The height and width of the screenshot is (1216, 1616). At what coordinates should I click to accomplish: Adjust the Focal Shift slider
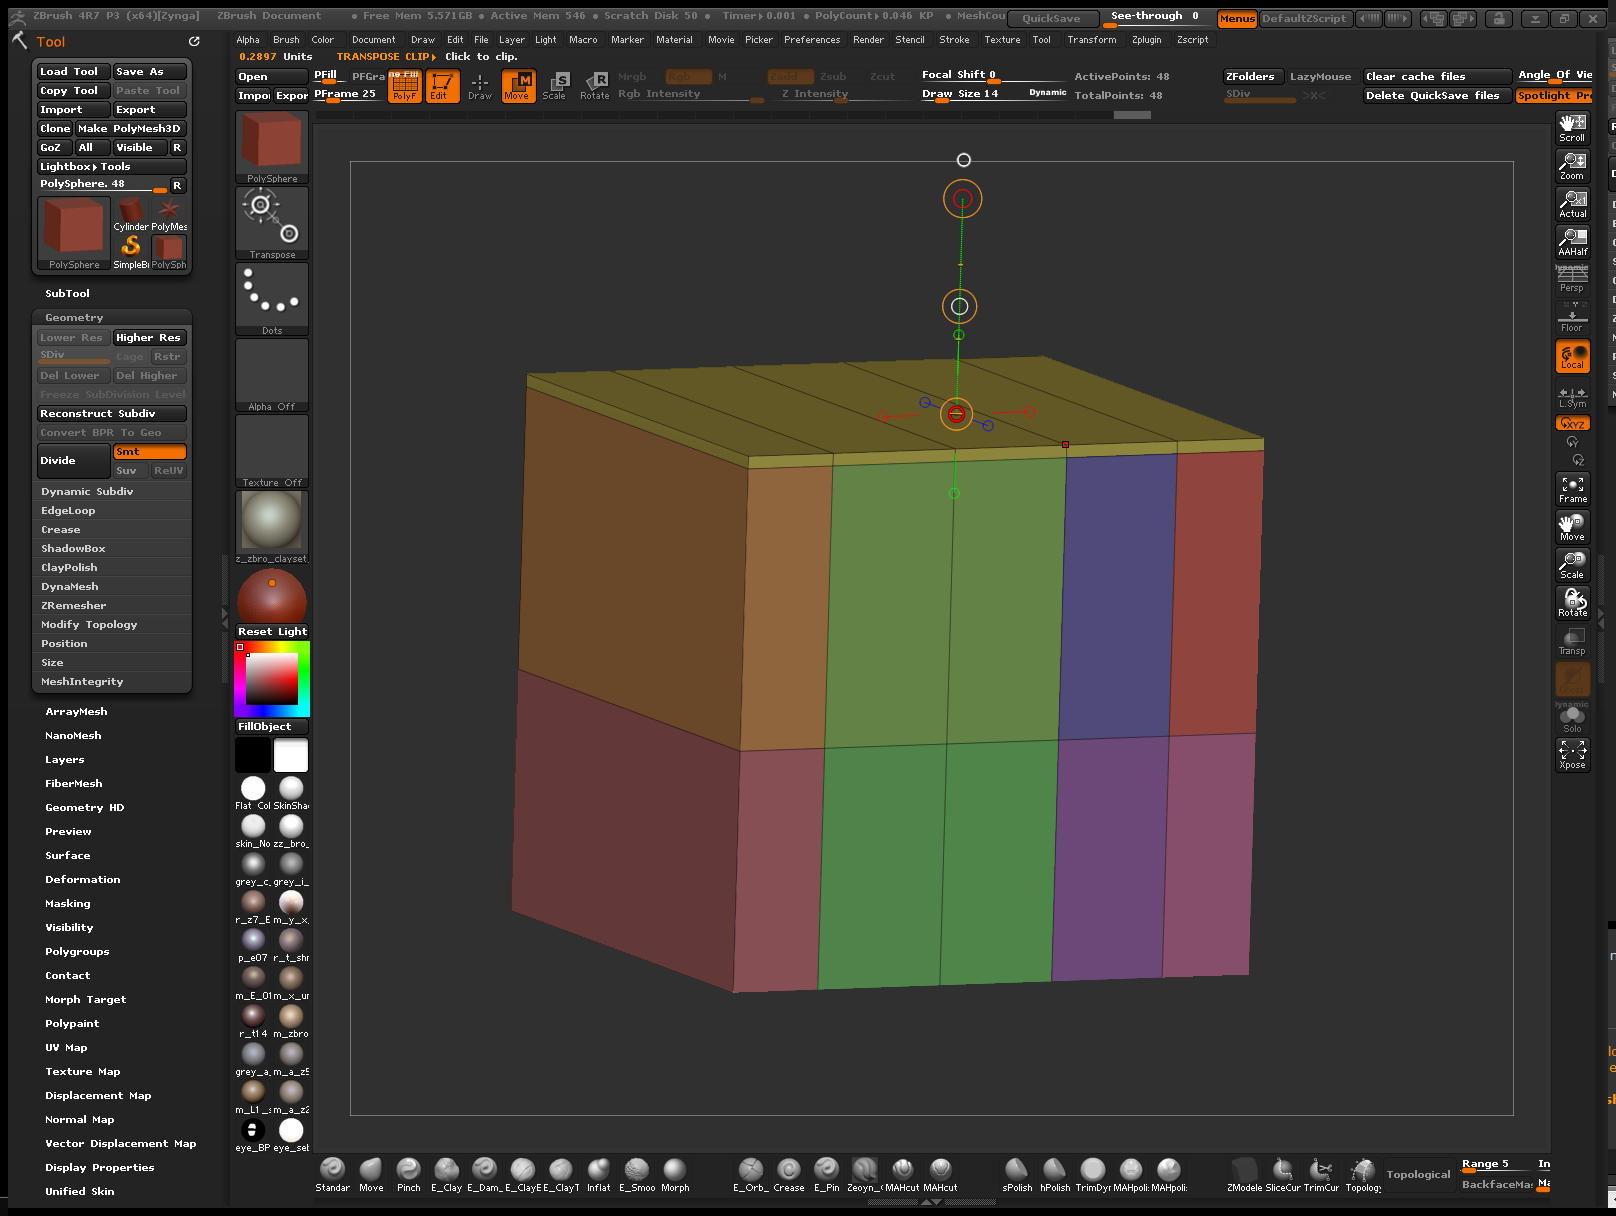(x=994, y=75)
